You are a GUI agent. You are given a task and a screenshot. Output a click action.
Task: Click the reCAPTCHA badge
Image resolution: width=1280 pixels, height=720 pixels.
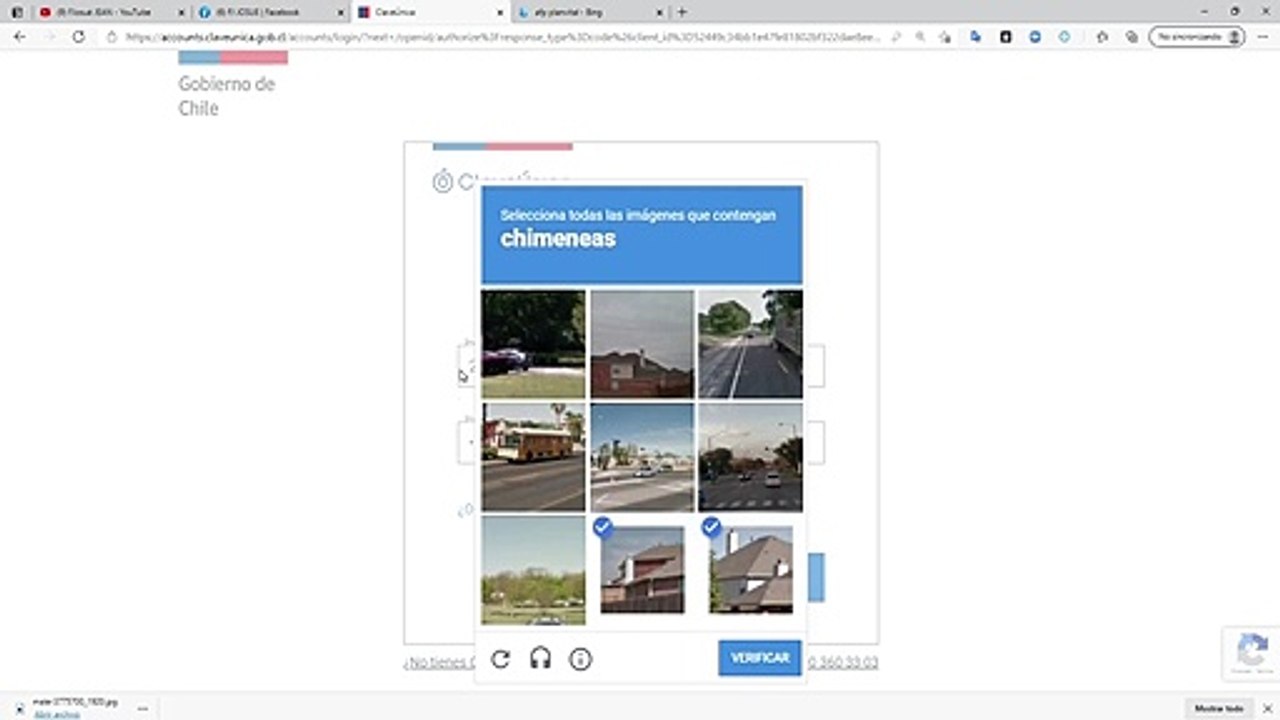pos(1251,653)
